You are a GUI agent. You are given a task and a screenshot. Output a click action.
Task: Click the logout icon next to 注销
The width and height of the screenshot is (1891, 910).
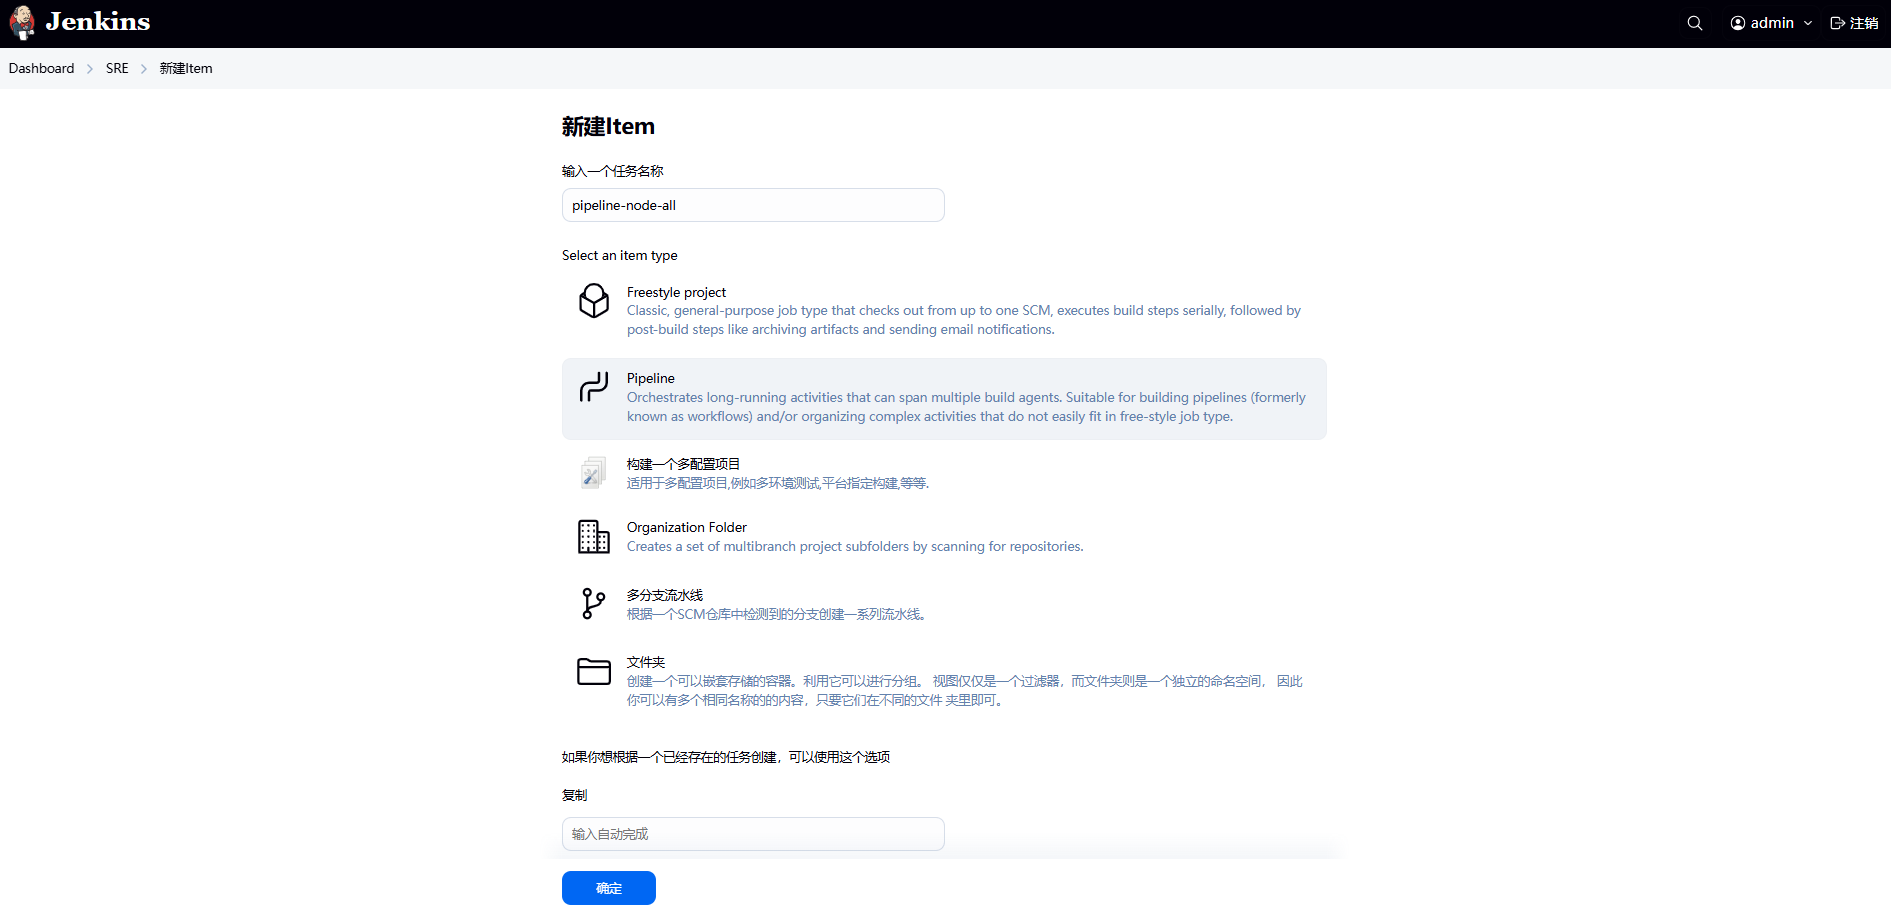coord(1837,23)
